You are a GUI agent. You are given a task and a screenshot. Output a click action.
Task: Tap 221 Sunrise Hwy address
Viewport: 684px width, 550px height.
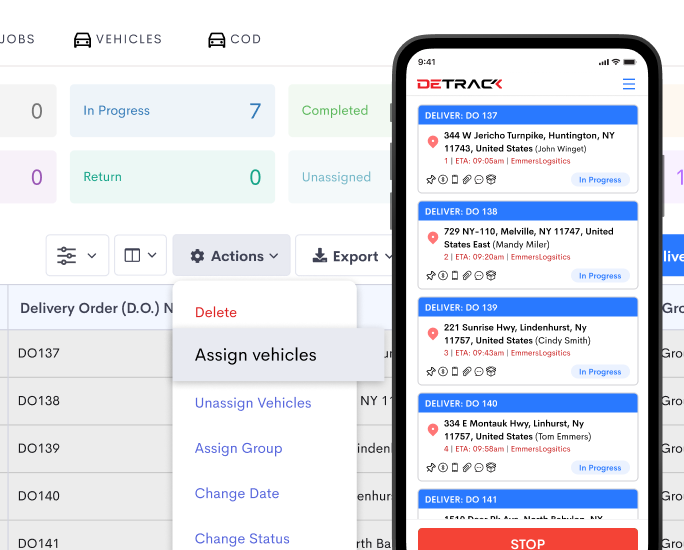pos(517,334)
